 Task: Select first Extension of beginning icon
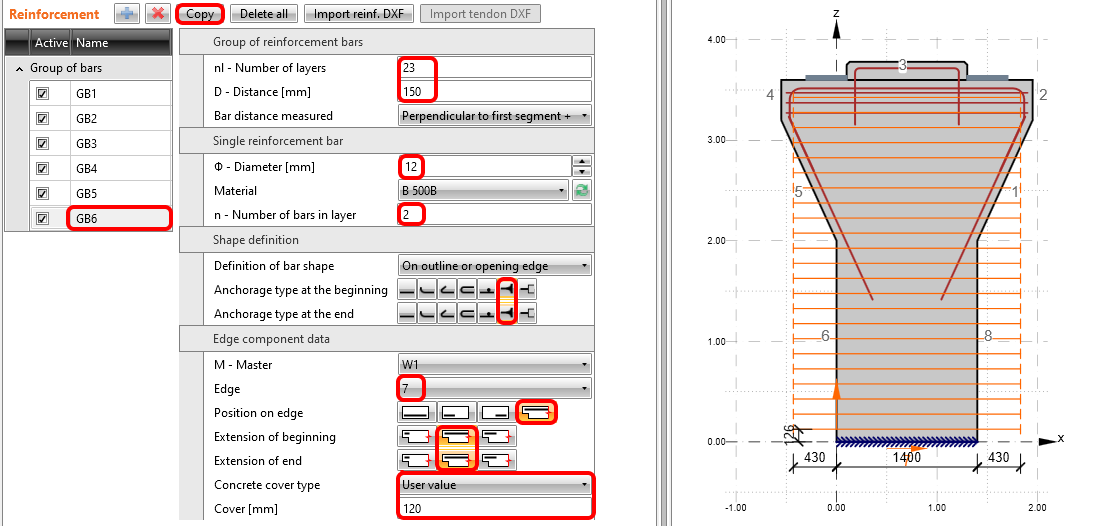[415, 437]
